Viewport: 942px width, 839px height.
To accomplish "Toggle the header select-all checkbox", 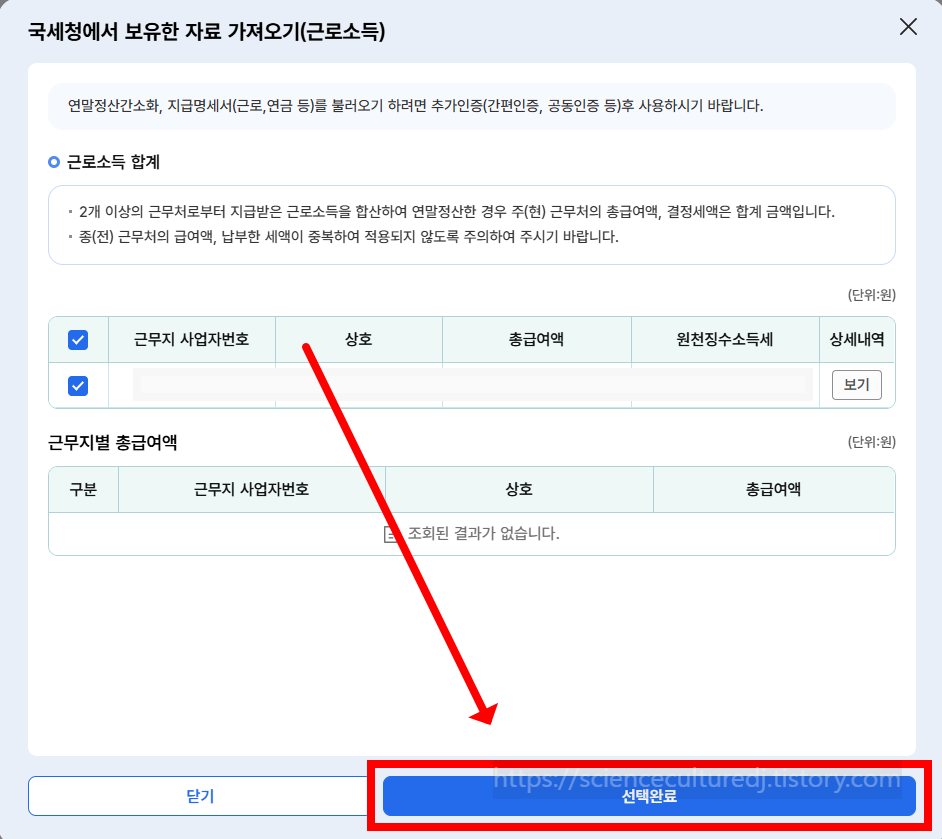I will 78,340.
